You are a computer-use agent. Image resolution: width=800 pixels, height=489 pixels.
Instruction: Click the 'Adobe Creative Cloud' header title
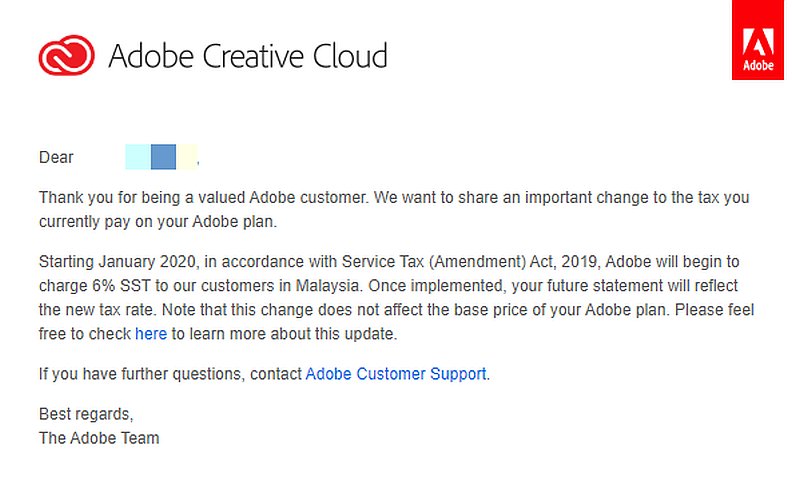(248, 55)
